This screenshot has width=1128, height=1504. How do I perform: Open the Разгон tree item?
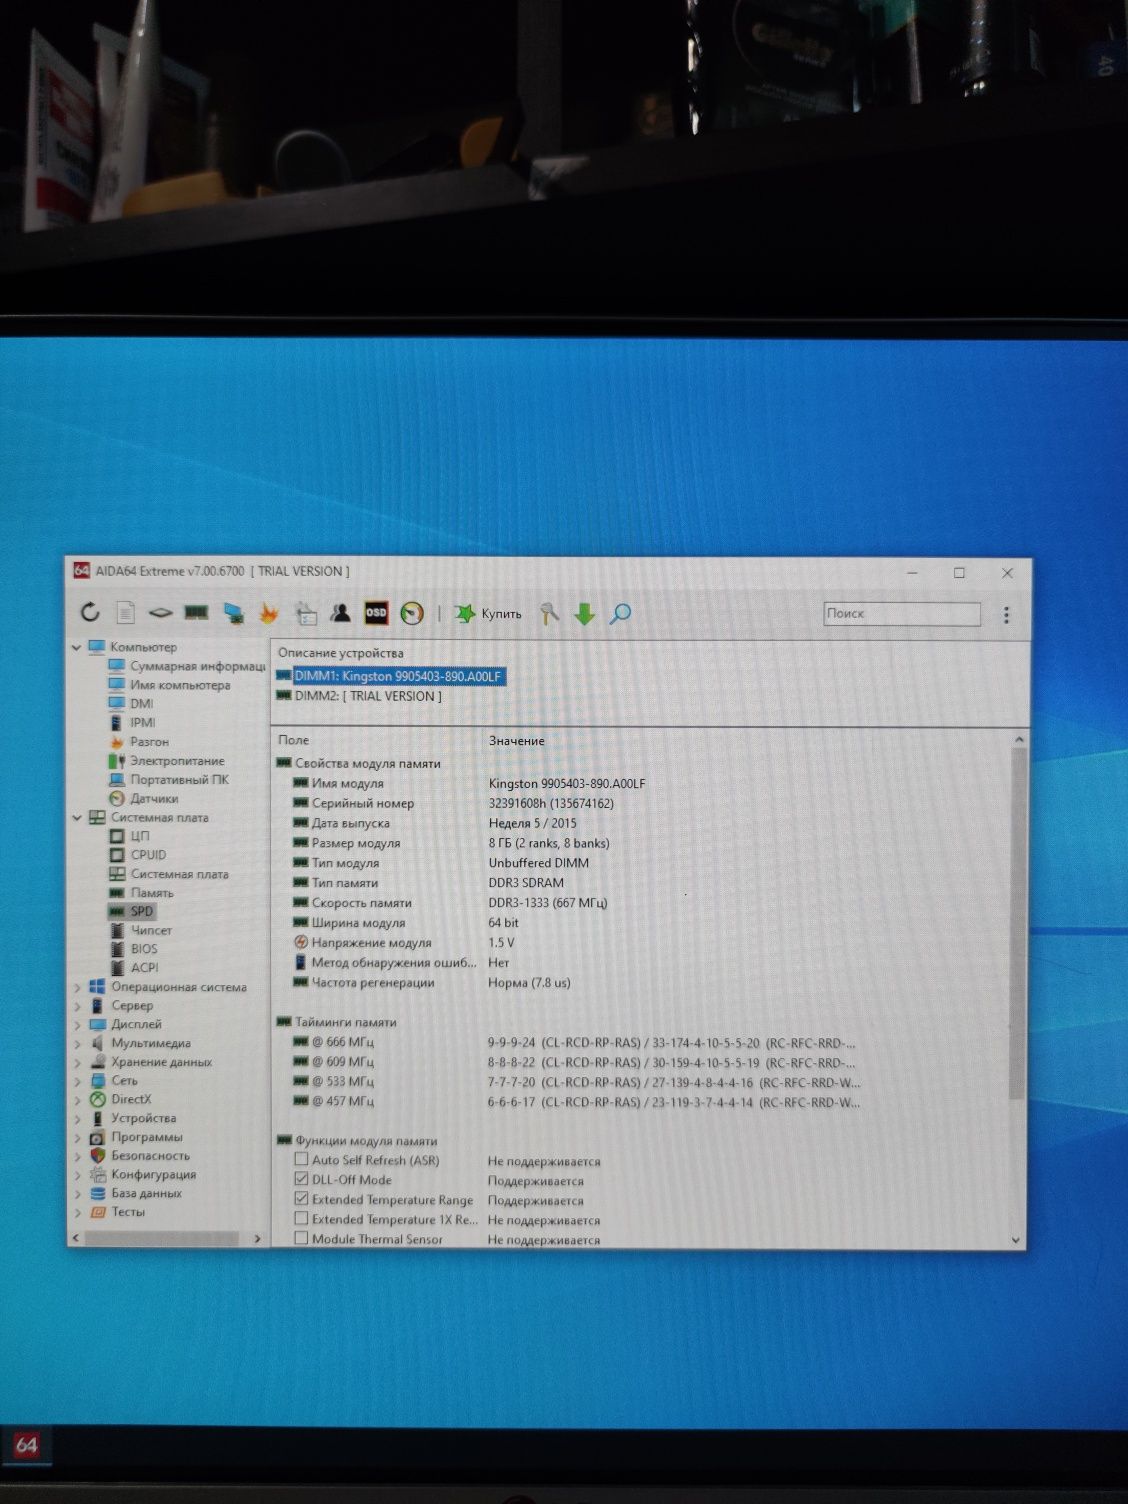pyautogui.click(x=149, y=741)
